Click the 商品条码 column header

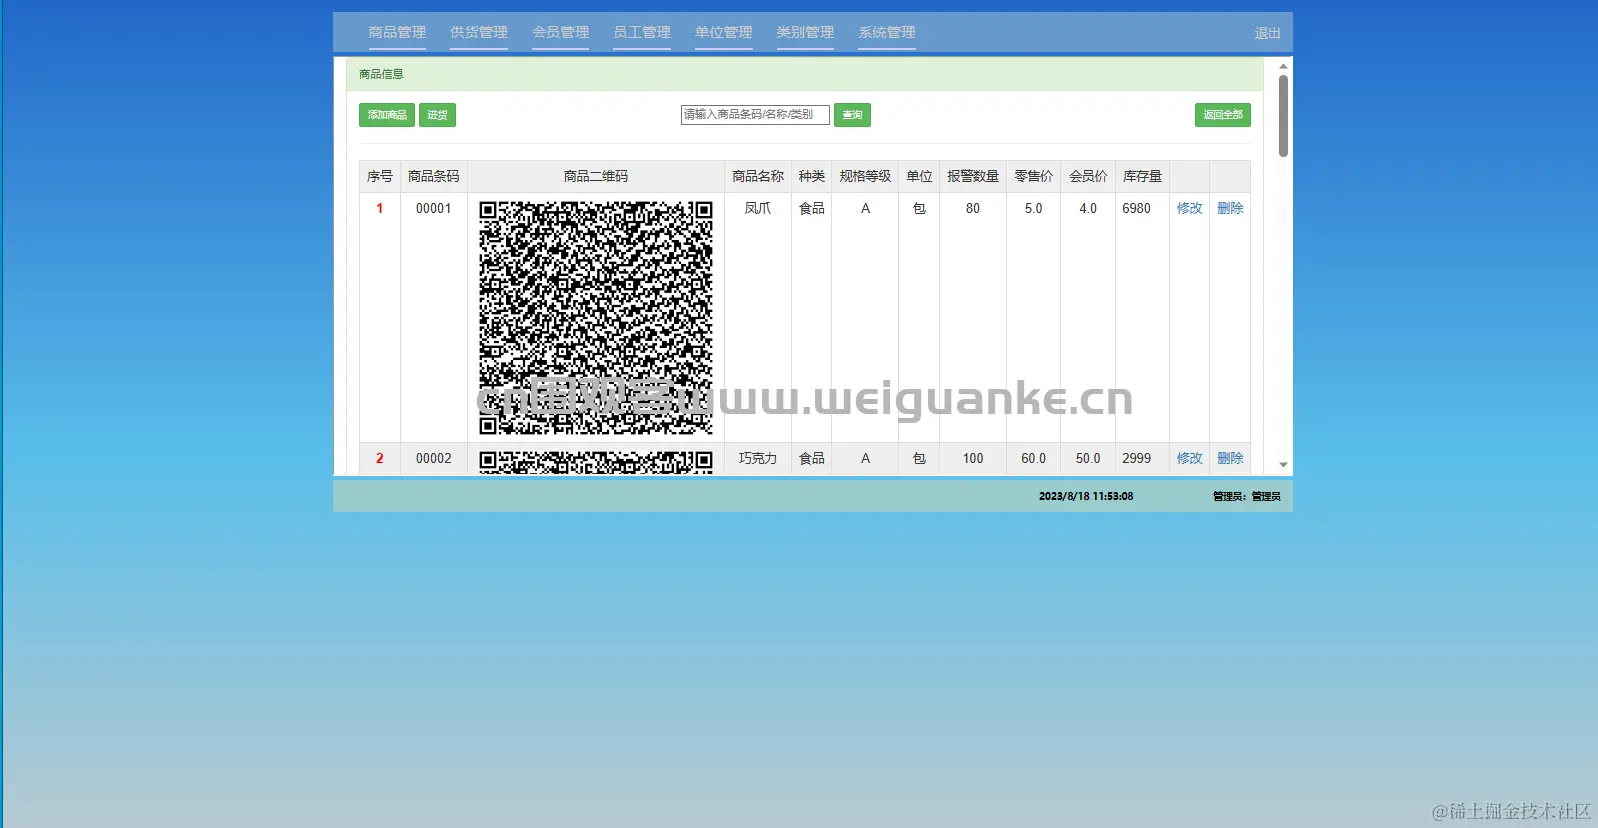click(x=434, y=176)
